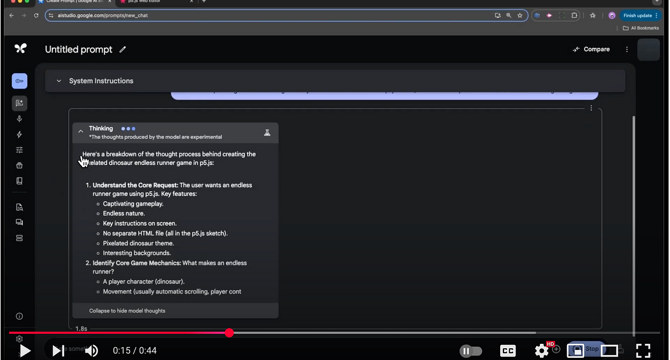Image resolution: width=670 pixels, height=360 pixels.
Task: Click the info icon in the sidebar
Action: tap(20, 316)
